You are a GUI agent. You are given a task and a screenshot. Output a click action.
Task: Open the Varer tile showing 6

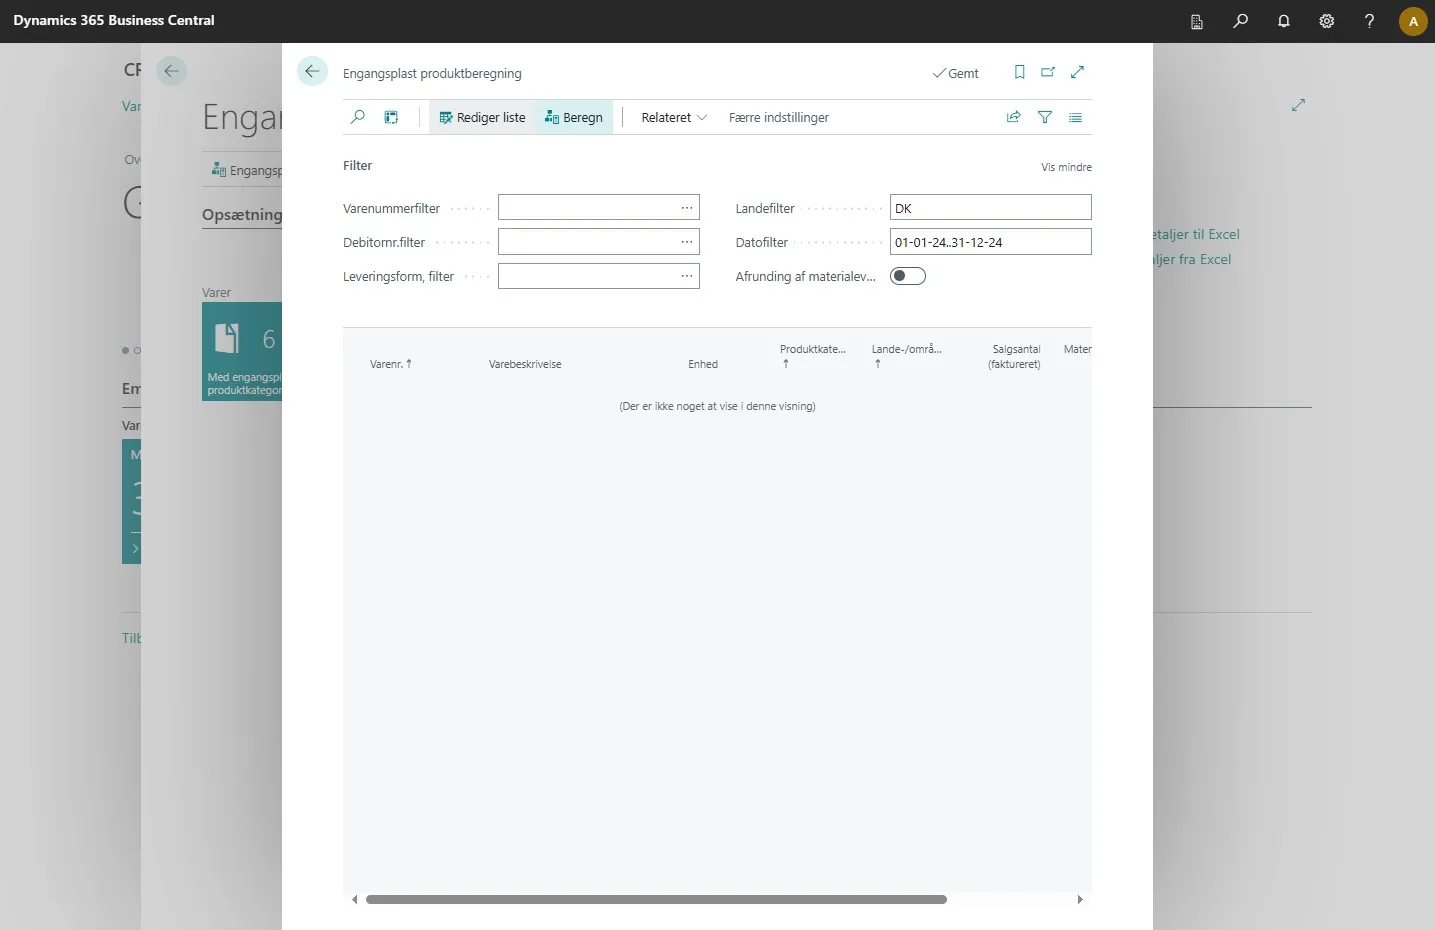242,351
